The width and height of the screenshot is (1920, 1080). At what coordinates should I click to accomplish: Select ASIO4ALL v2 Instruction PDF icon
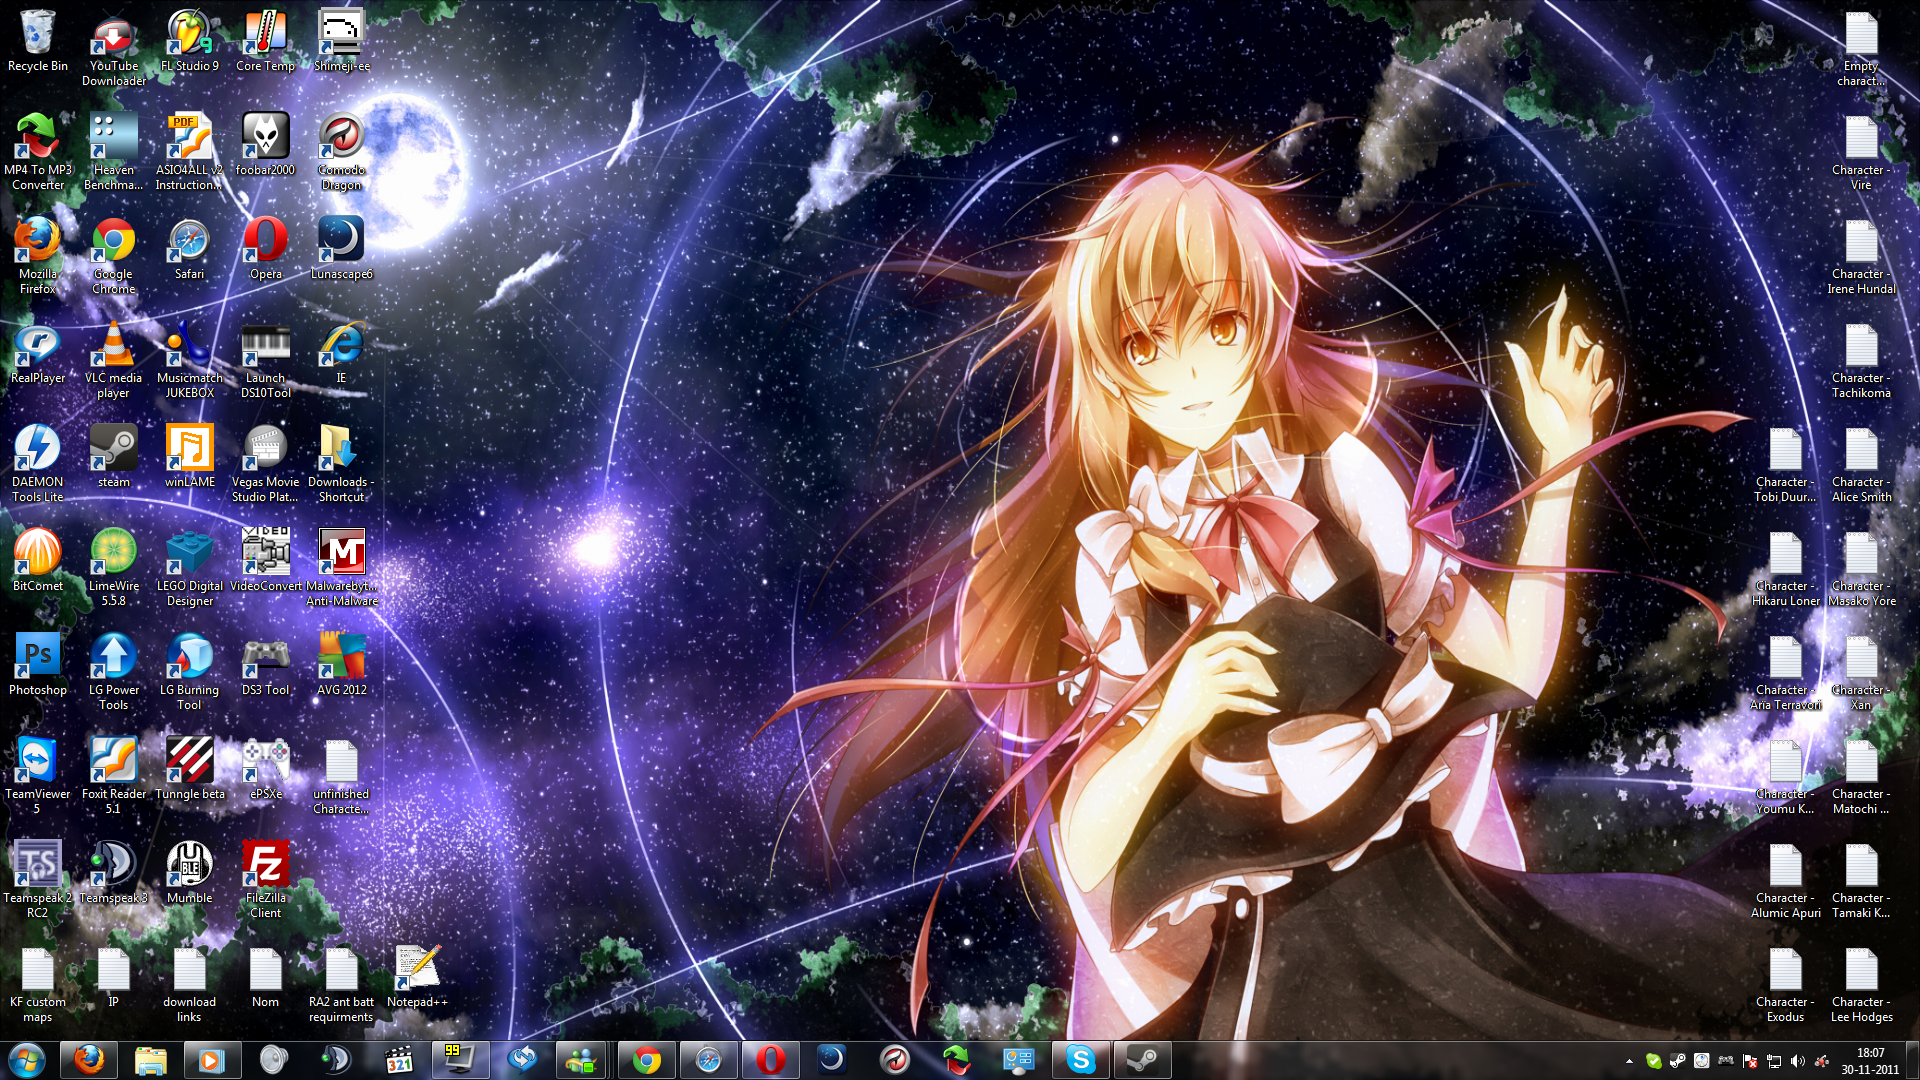tap(190, 151)
